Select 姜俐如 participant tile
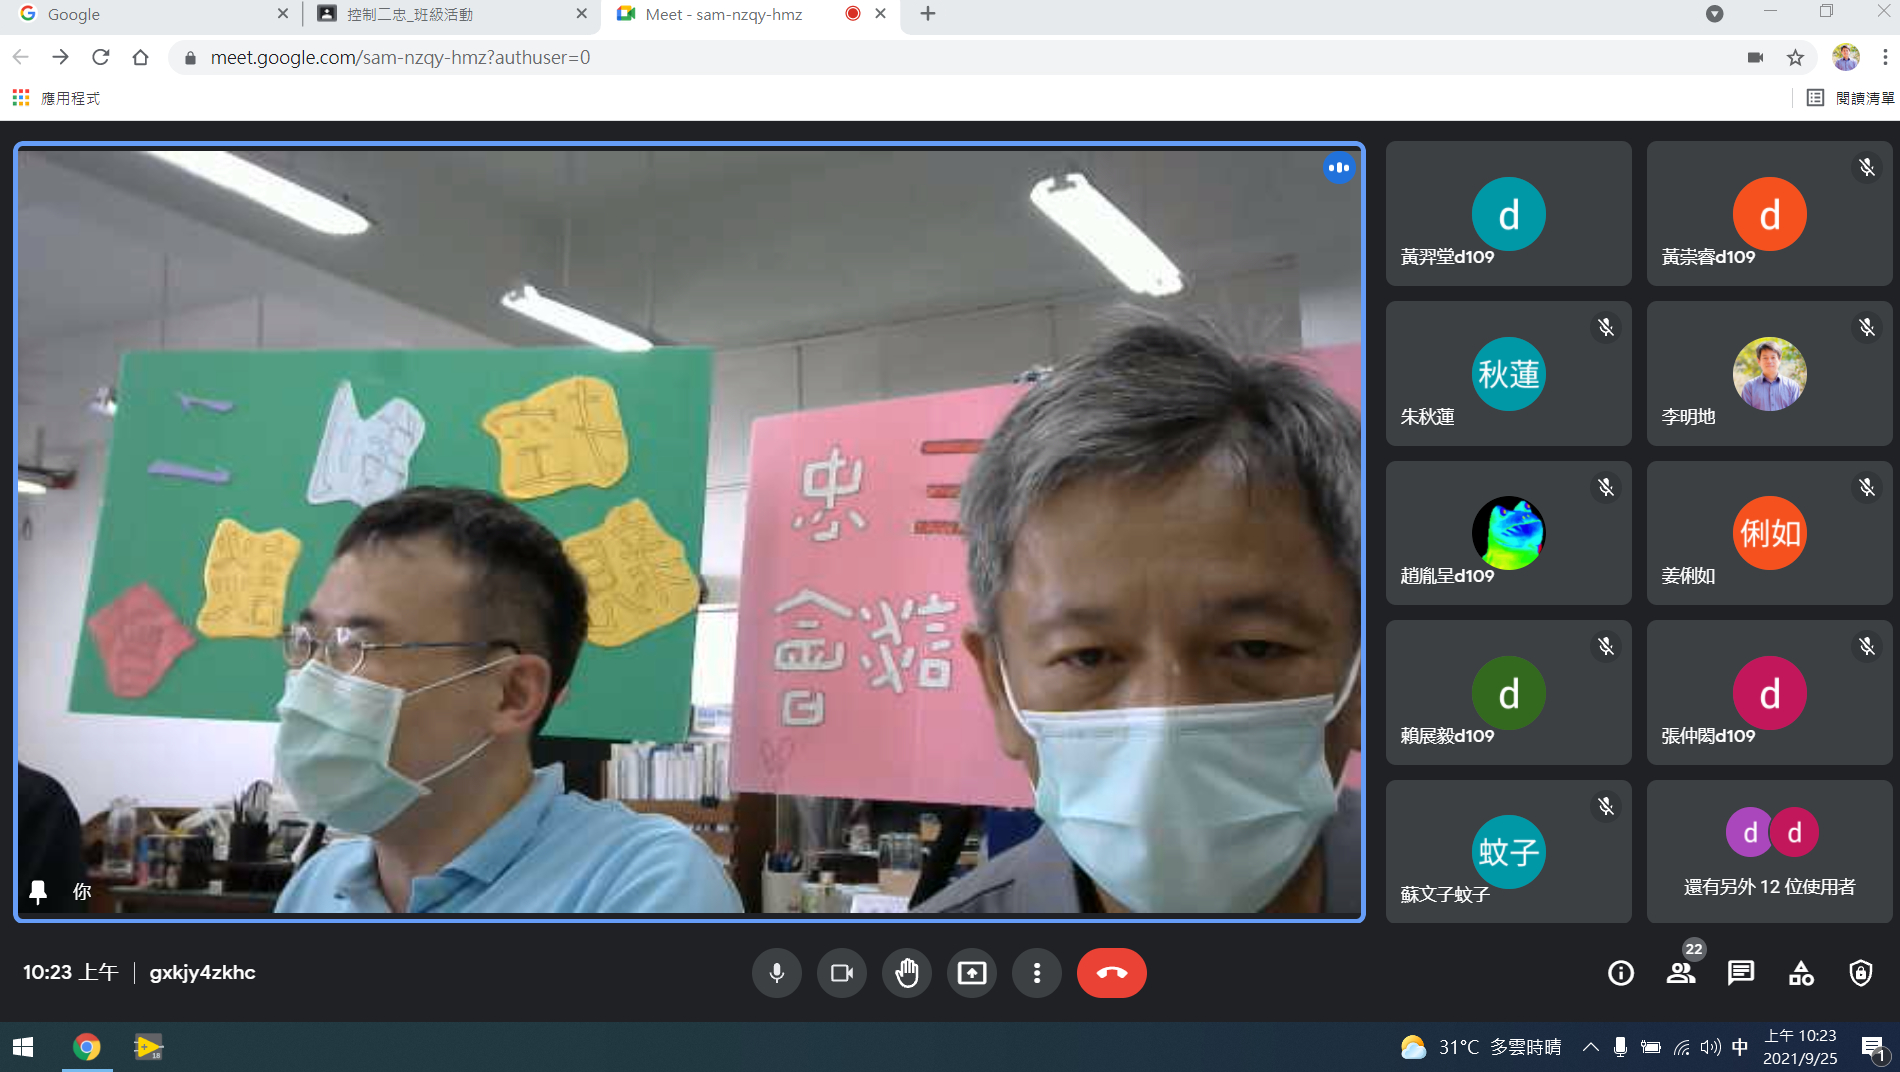Viewport: 1900px width, 1072px height. click(1769, 533)
